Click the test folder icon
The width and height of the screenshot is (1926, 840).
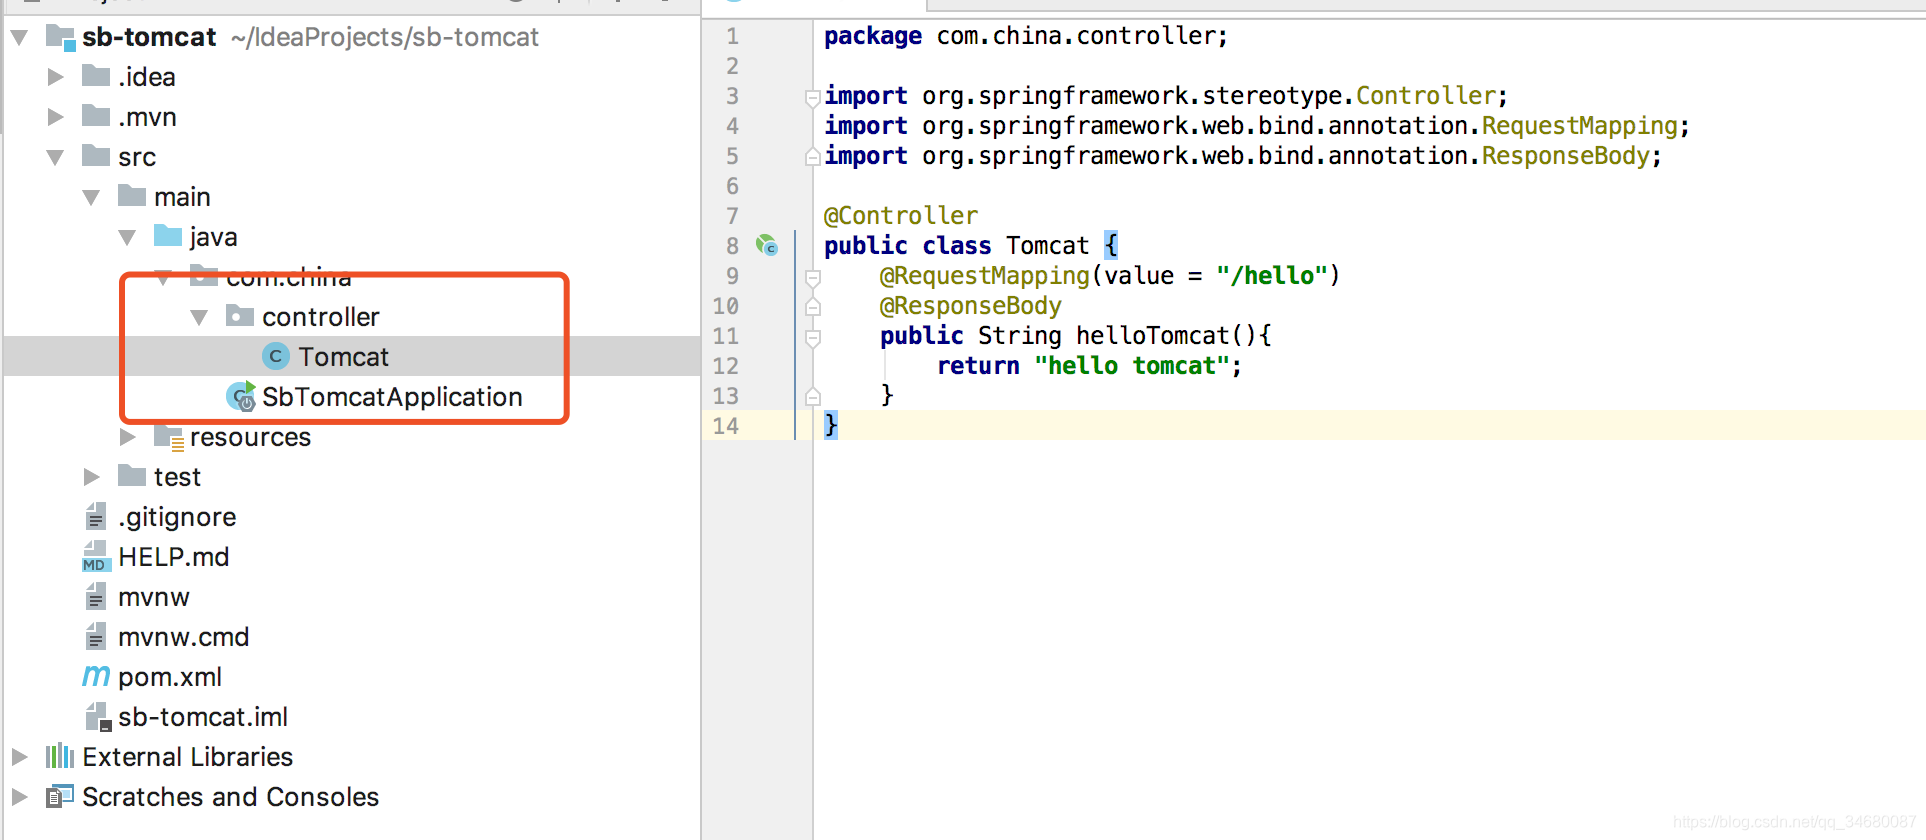point(132,476)
